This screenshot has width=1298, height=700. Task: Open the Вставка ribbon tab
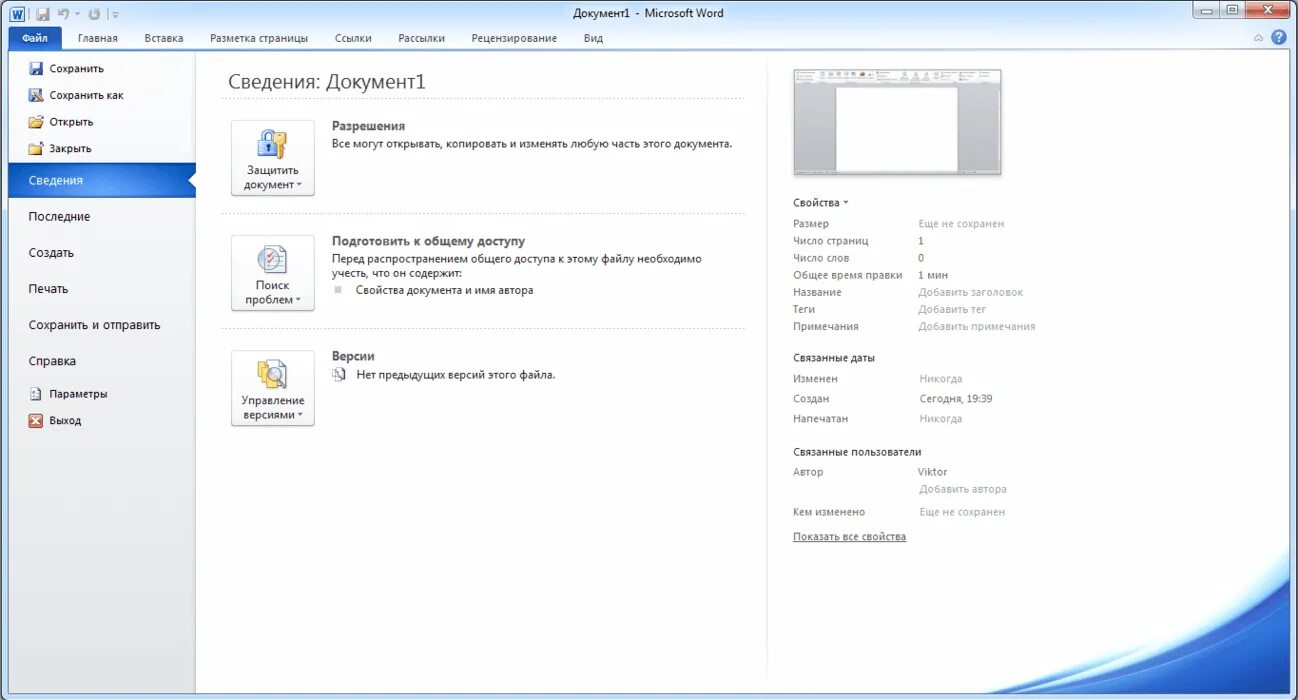[164, 38]
